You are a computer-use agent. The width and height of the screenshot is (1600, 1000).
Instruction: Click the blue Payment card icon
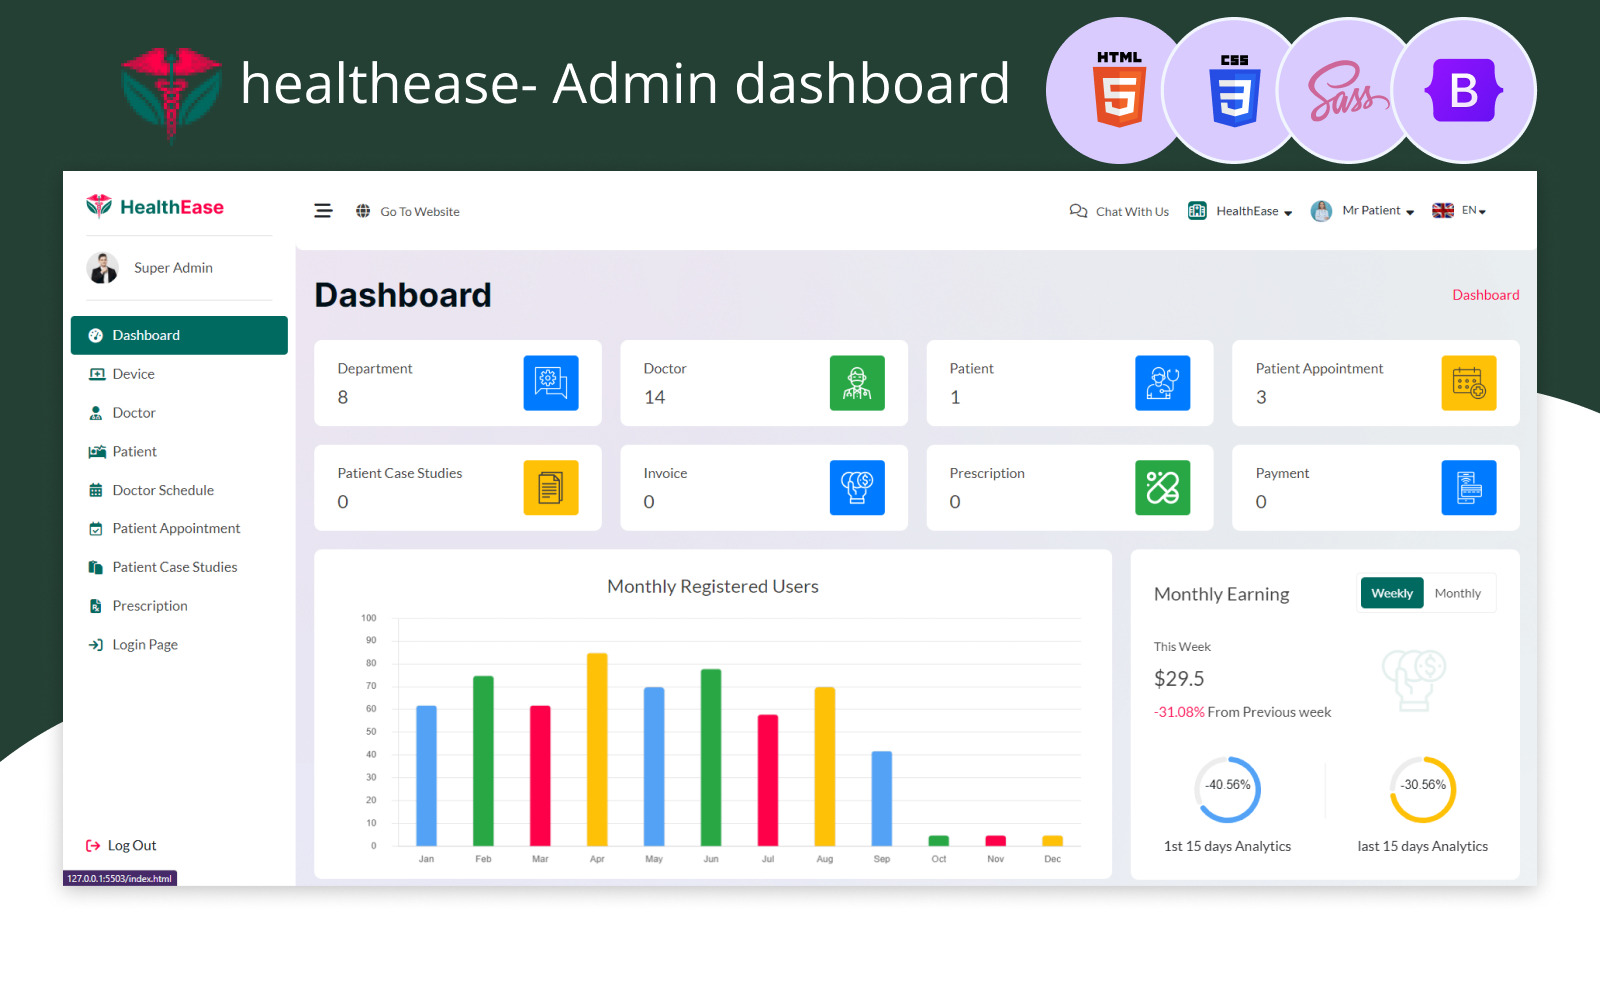tap(1468, 488)
